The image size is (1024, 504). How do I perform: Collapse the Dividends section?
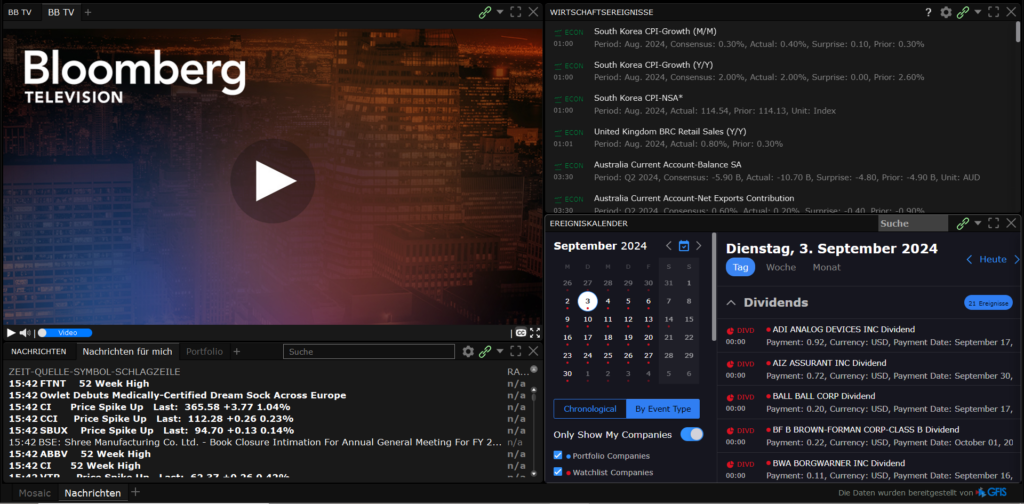pyautogui.click(x=731, y=303)
